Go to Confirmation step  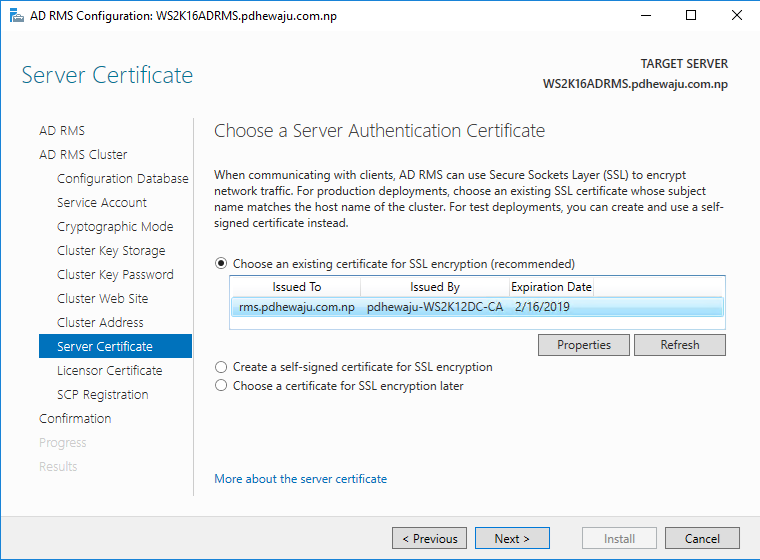[75, 418]
